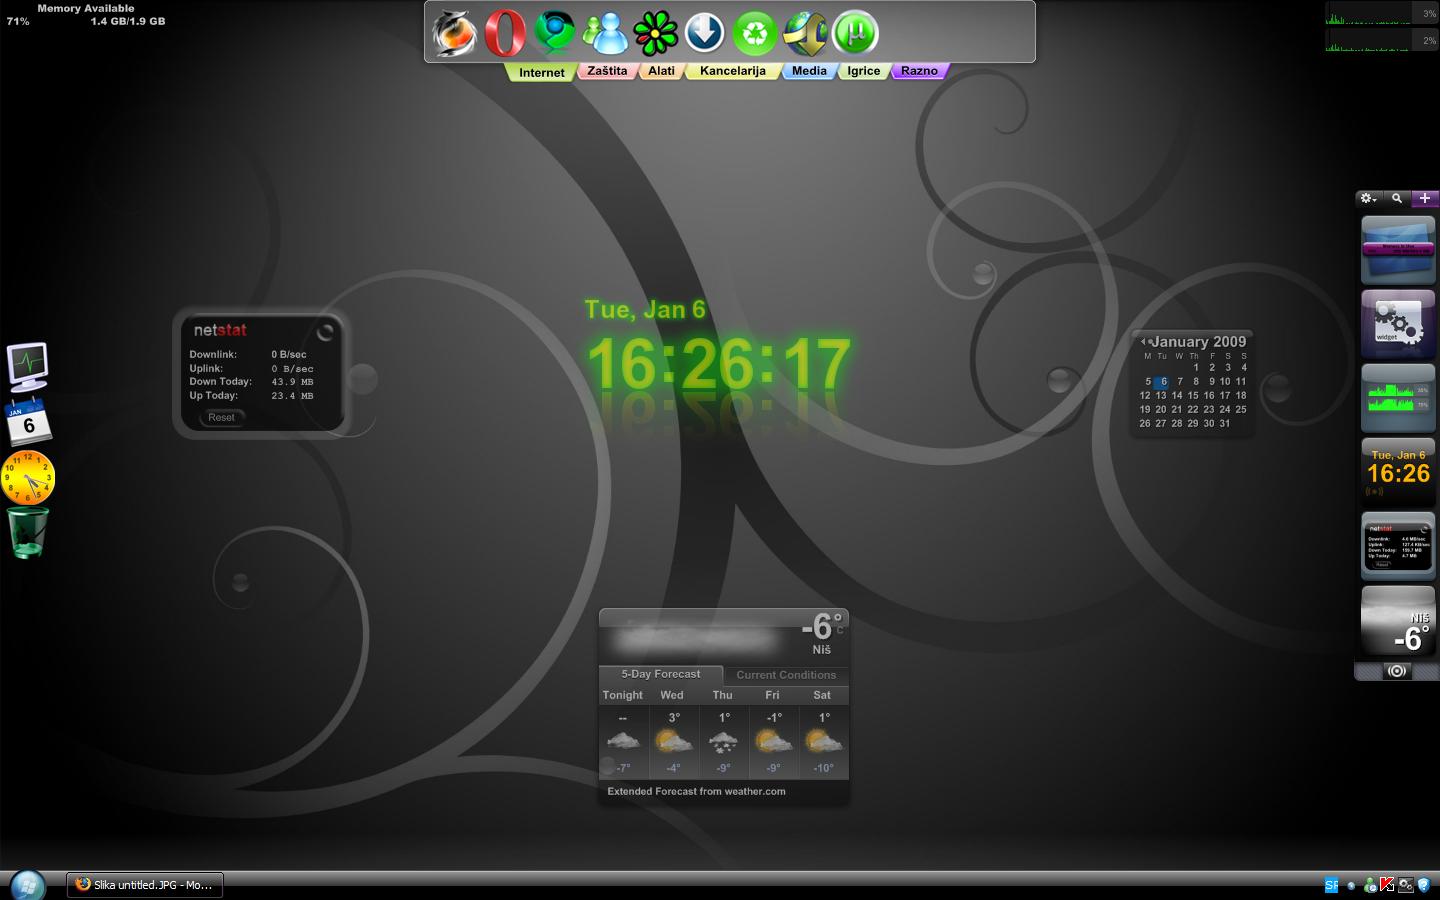Click the large green digital clock time

point(718,364)
